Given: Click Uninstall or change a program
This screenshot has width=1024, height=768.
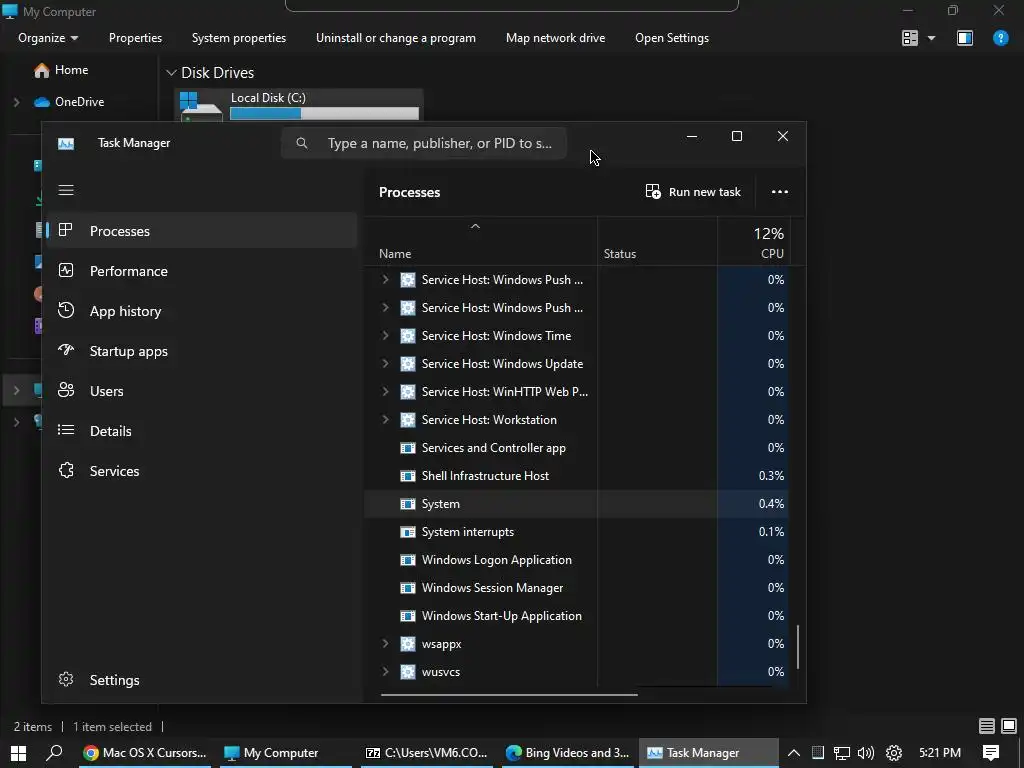Looking at the screenshot, I should 396,38.
